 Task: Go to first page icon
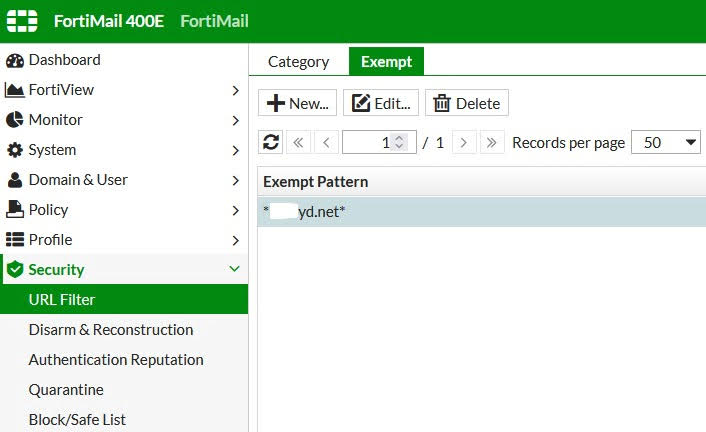pyautogui.click(x=298, y=143)
